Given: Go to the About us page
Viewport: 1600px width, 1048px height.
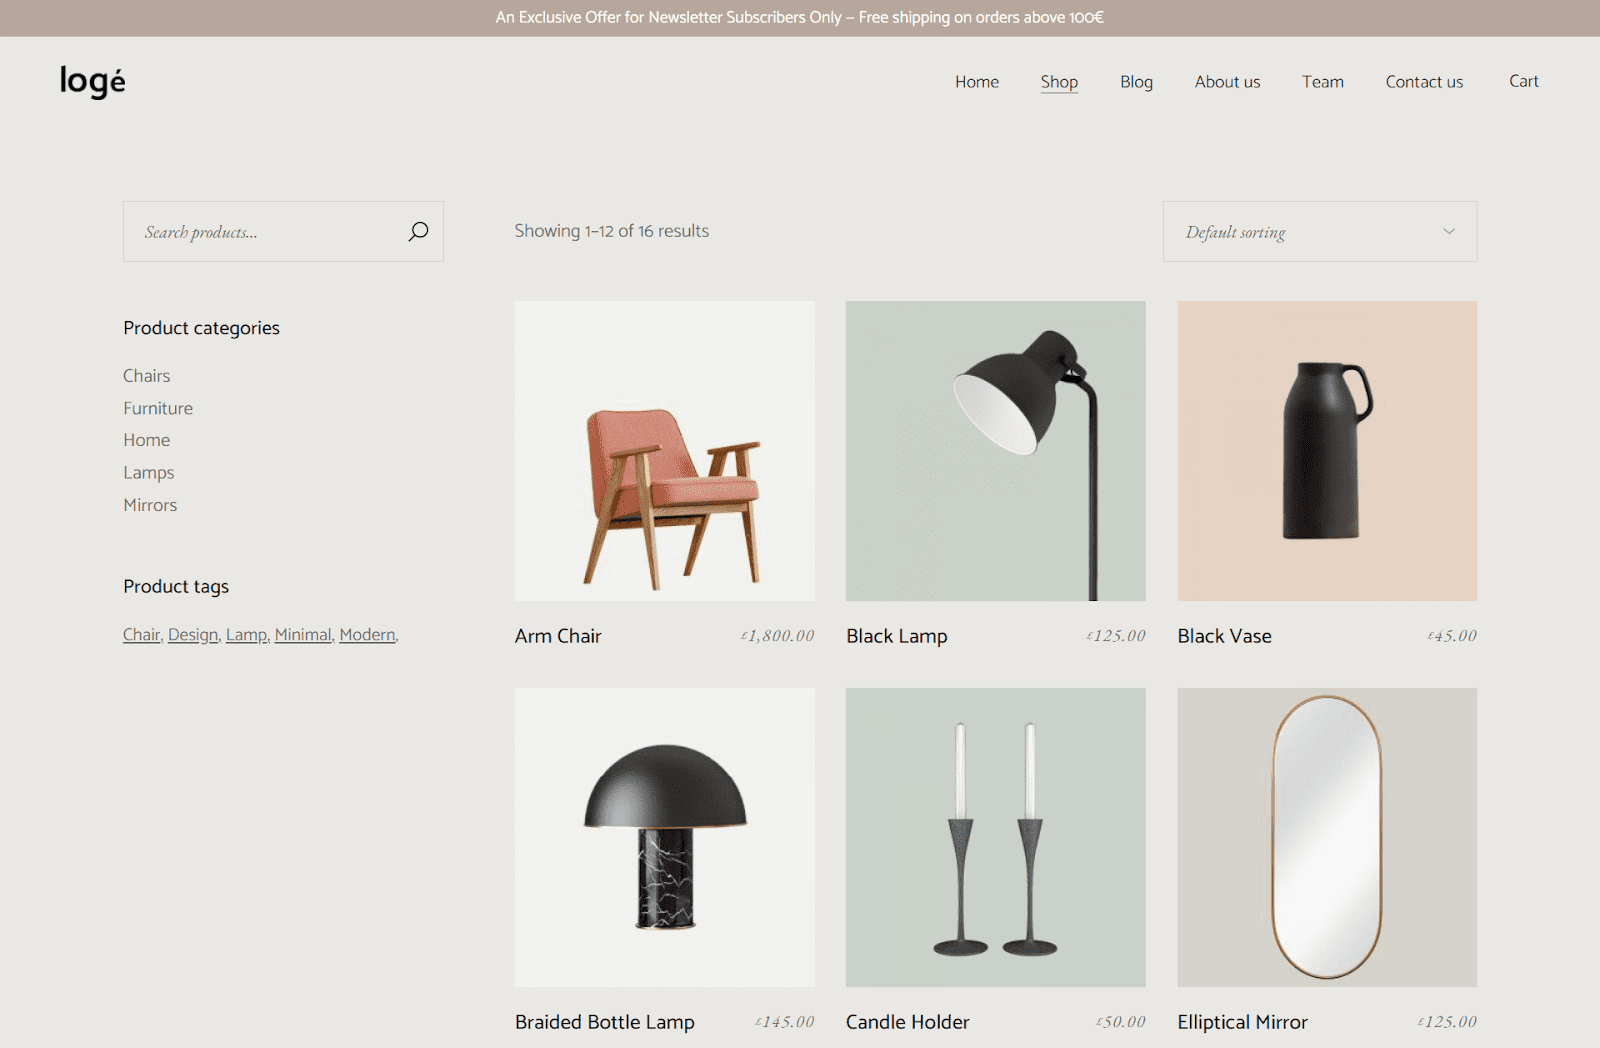Looking at the screenshot, I should coord(1227,82).
